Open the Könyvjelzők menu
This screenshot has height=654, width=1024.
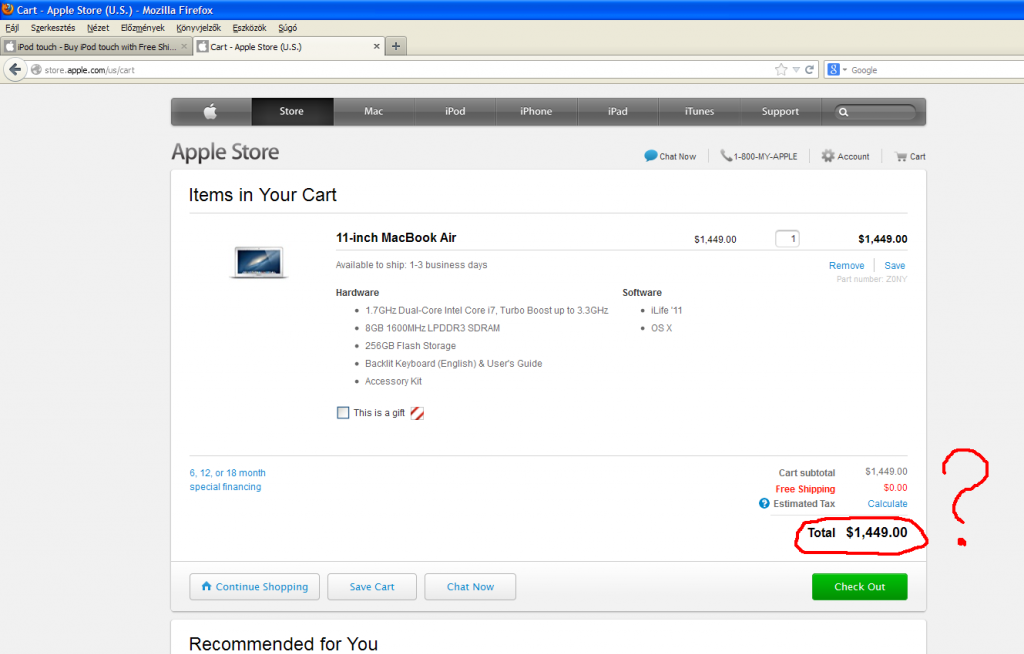click(x=199, y=28)
